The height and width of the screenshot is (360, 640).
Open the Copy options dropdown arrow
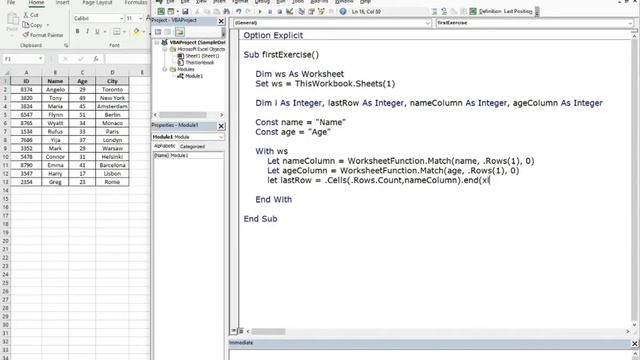pos(48,25)
